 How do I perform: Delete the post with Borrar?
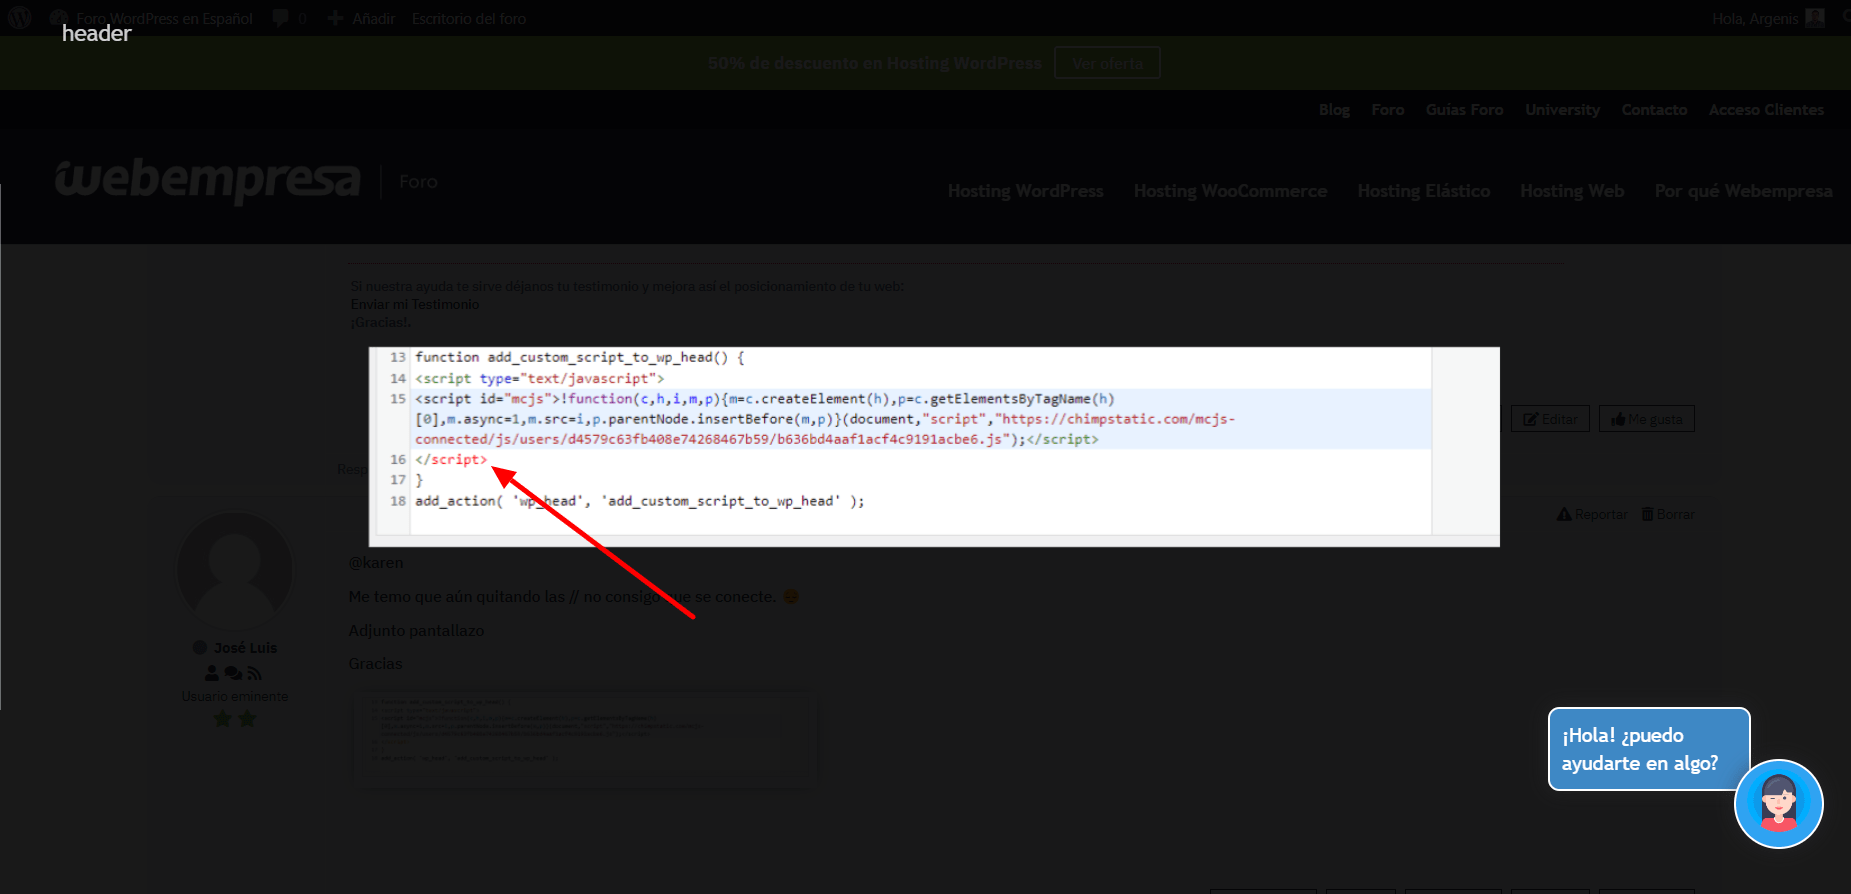point(1668,514)
